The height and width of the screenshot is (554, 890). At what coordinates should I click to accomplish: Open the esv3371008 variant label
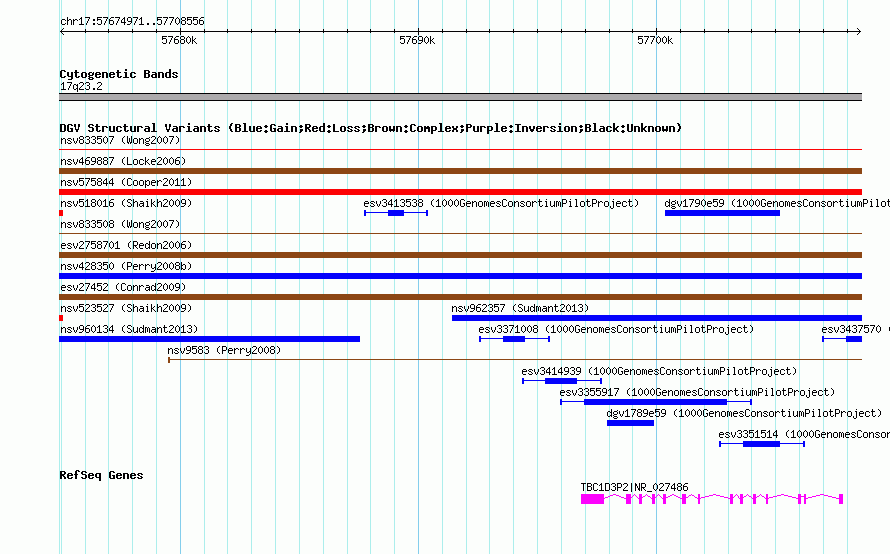coord(616,329)
